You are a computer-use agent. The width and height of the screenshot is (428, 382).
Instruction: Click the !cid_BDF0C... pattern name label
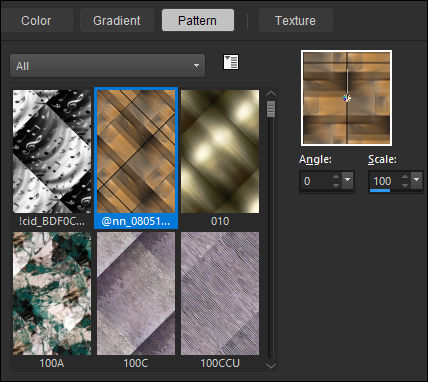pos(52,221)
